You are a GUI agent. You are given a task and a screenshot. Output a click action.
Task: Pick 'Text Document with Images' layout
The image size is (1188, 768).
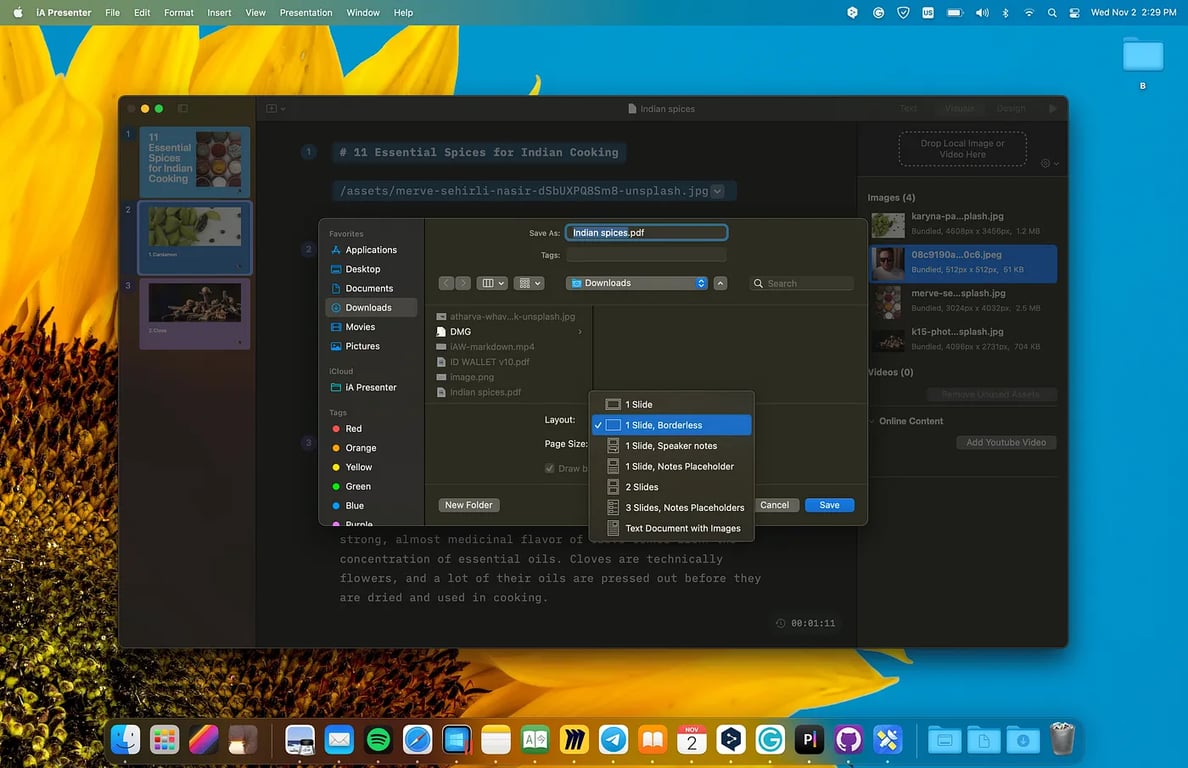[682, 528]
